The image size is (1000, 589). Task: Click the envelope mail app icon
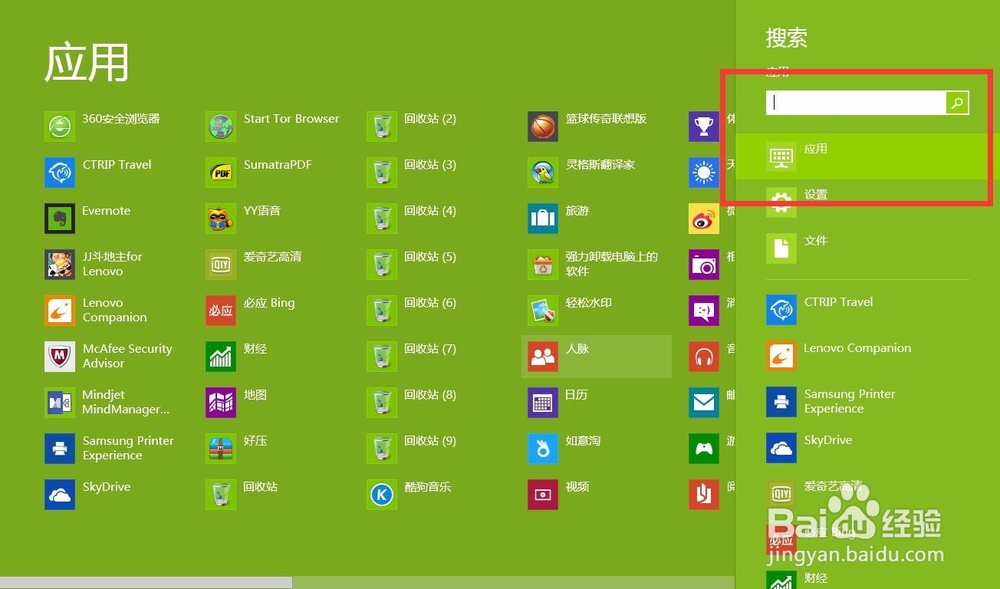[x=704, y=402]
